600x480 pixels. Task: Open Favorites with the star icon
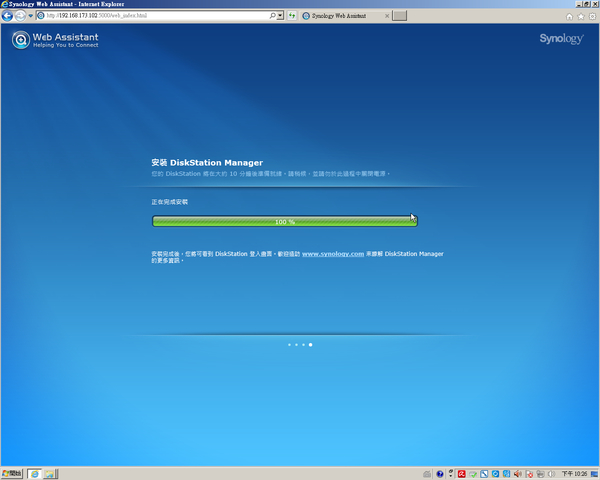click(581, 16)
